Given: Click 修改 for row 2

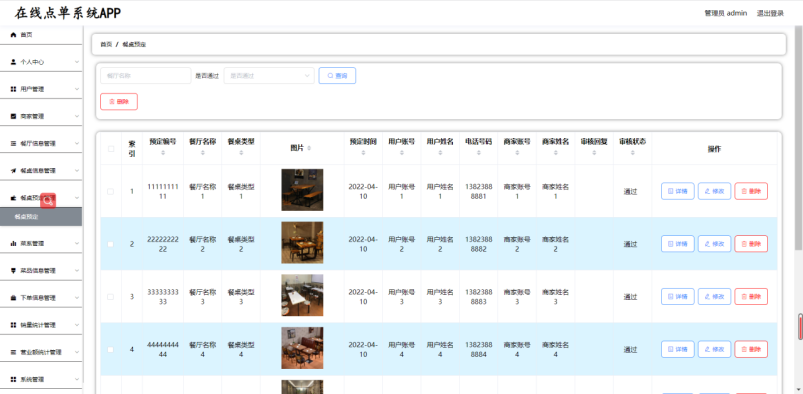Looking at the screenshot, I should (x=714, y=244).
